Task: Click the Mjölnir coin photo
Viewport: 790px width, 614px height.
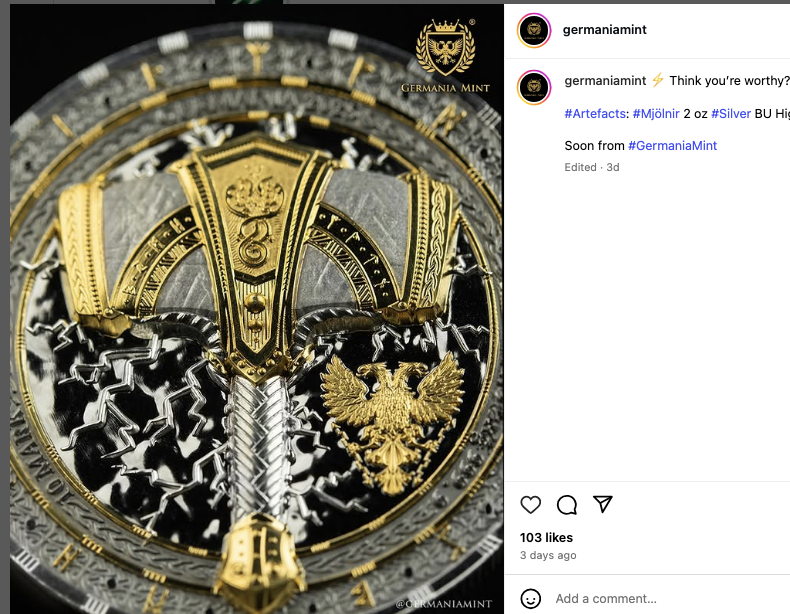Action: [x=256, y=309]
